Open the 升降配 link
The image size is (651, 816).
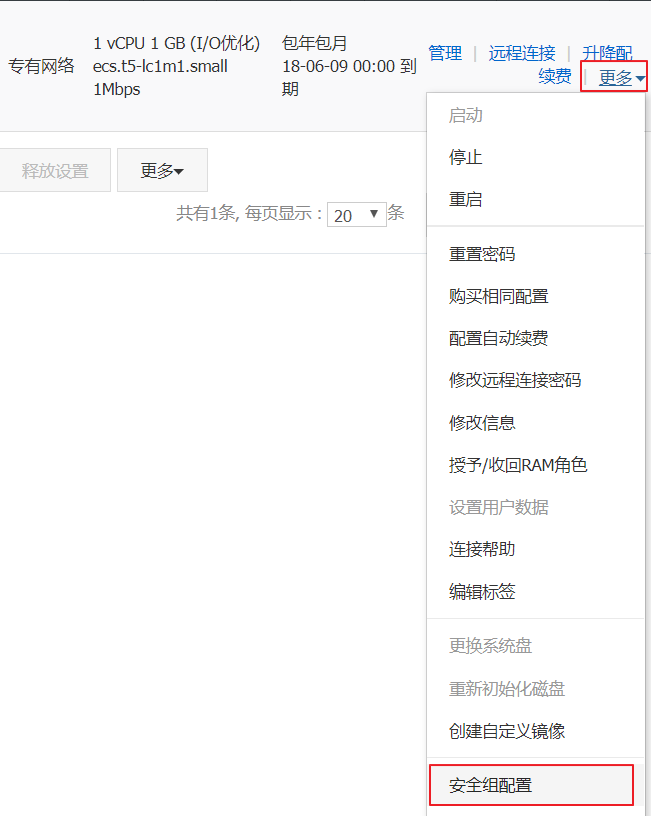(x=607, y=53)
